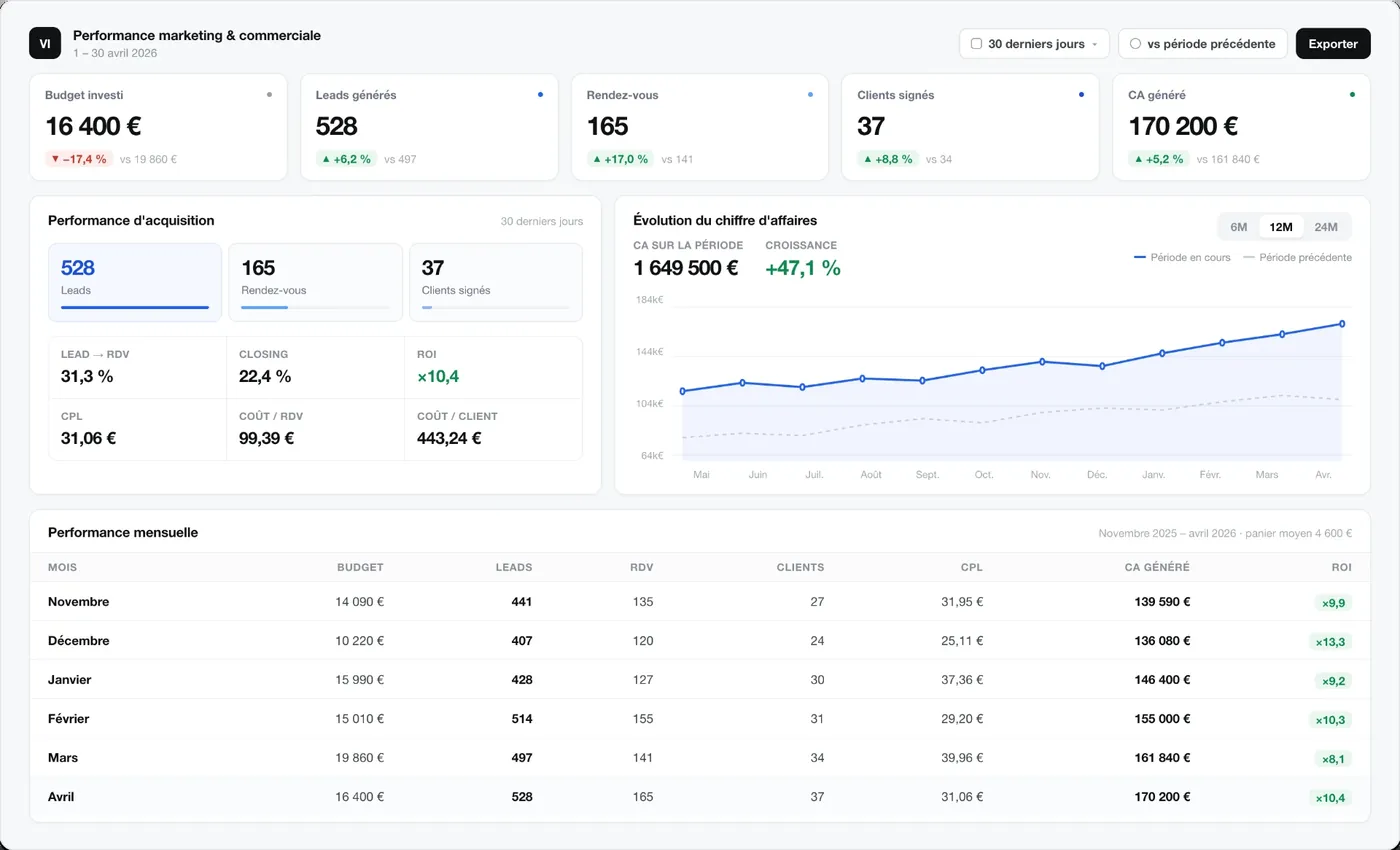Toggle the Période précédente legend
This screenshot has height=850, width=1400.
[x=1297, y=257]
